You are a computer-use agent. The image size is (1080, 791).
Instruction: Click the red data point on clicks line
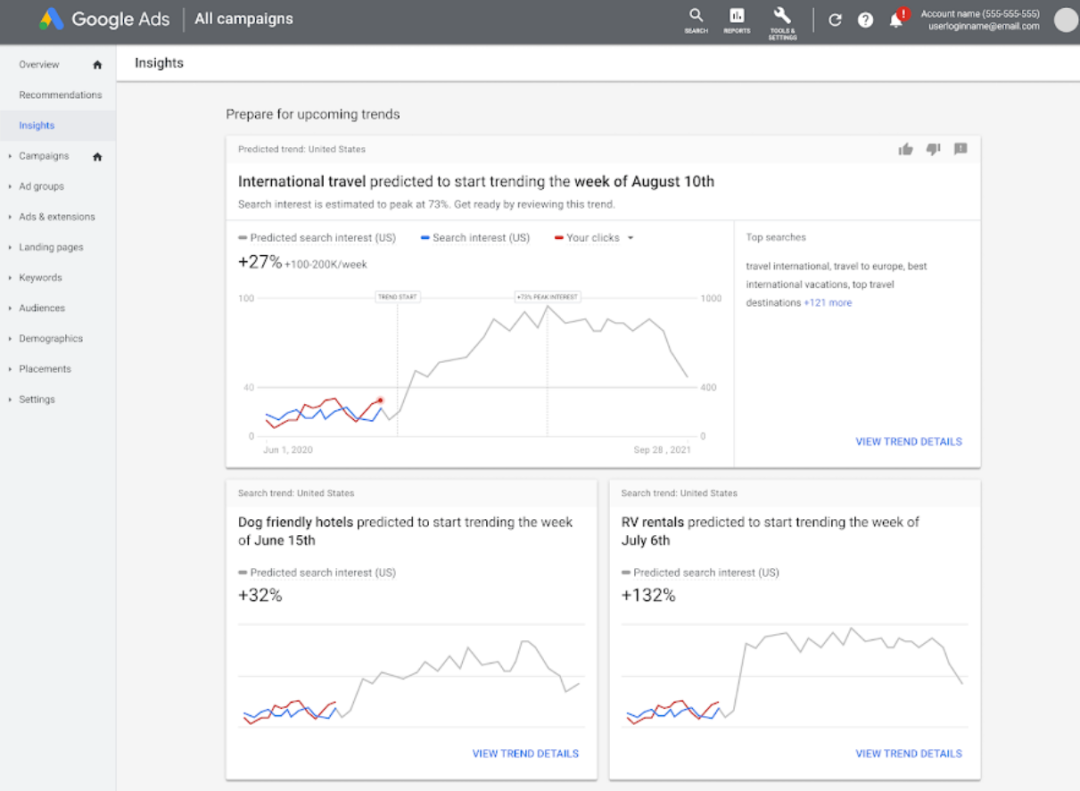pyautogui.click(x=380, y=400)
